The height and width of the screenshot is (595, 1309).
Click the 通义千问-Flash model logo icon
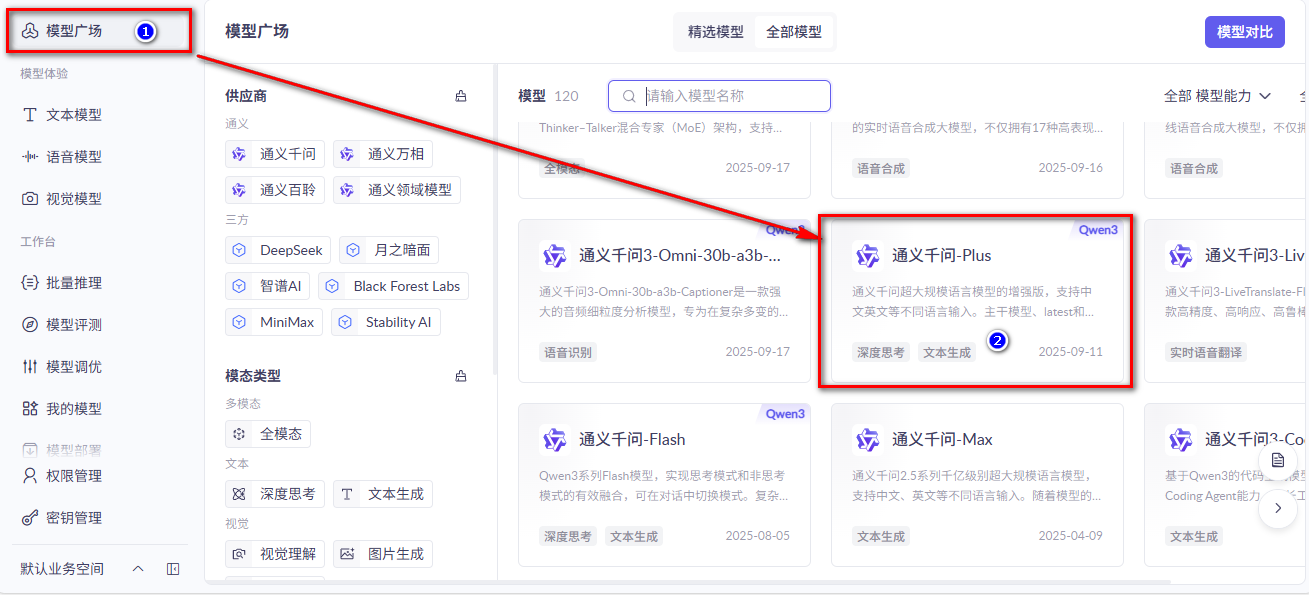[x=553, y=440]
